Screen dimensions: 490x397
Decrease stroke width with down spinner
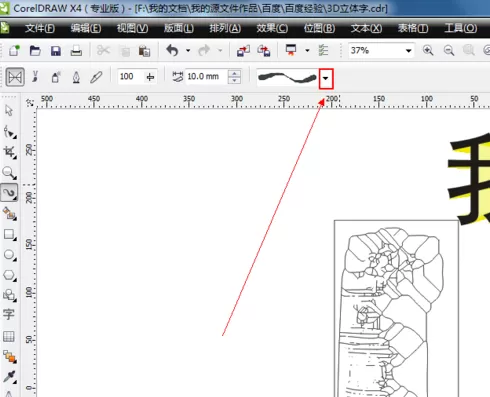point(234,80)
